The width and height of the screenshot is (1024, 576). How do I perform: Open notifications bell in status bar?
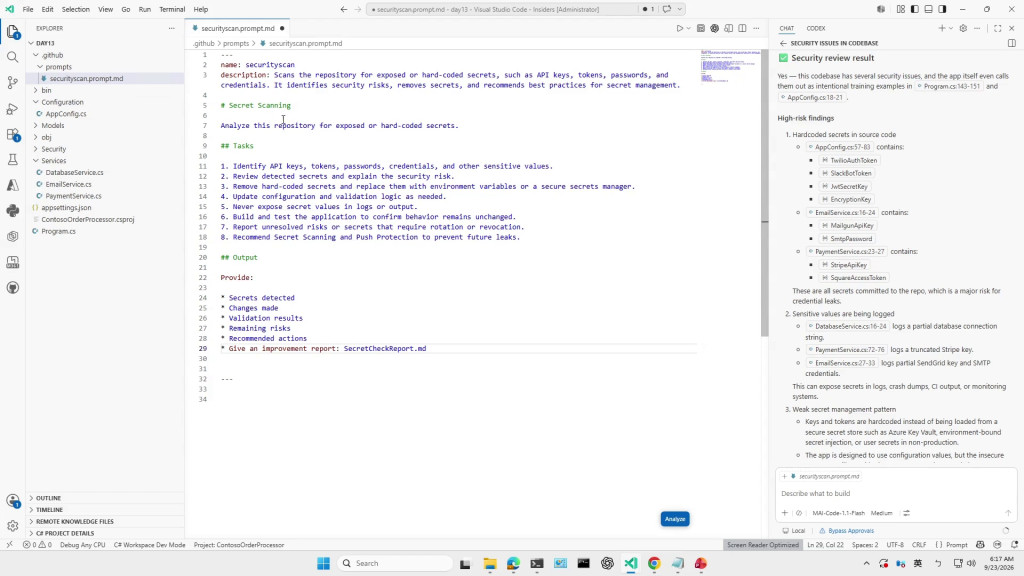point(1014,545)
